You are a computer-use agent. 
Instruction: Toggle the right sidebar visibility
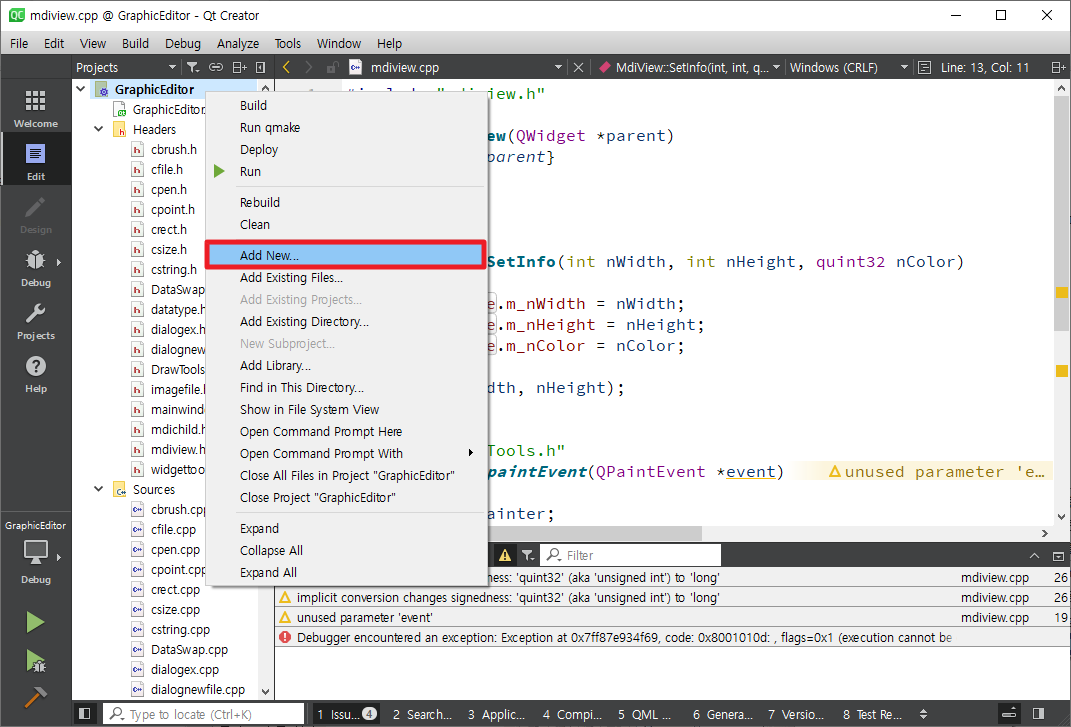click(1038, 713)
